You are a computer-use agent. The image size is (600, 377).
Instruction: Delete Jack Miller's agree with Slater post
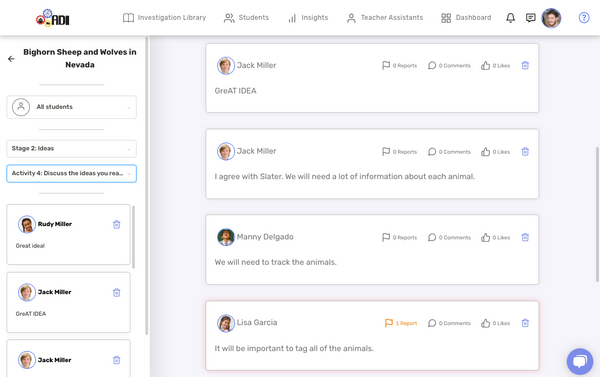pyautogui.click(x=525, y=152)
